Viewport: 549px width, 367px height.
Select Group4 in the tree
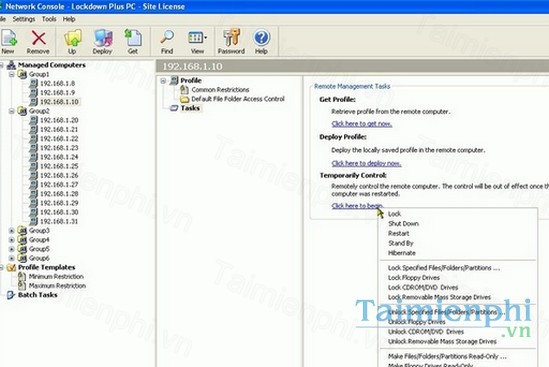point(39,240)
